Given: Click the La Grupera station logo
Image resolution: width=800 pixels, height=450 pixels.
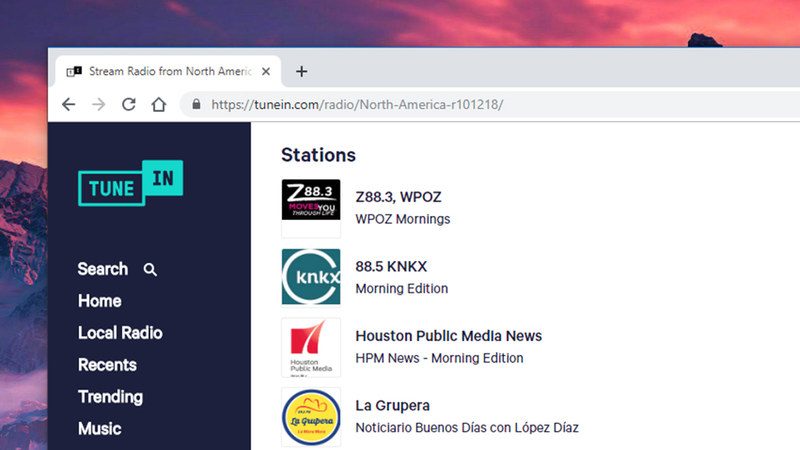Looking at the screenshot, I should point(311,417).
